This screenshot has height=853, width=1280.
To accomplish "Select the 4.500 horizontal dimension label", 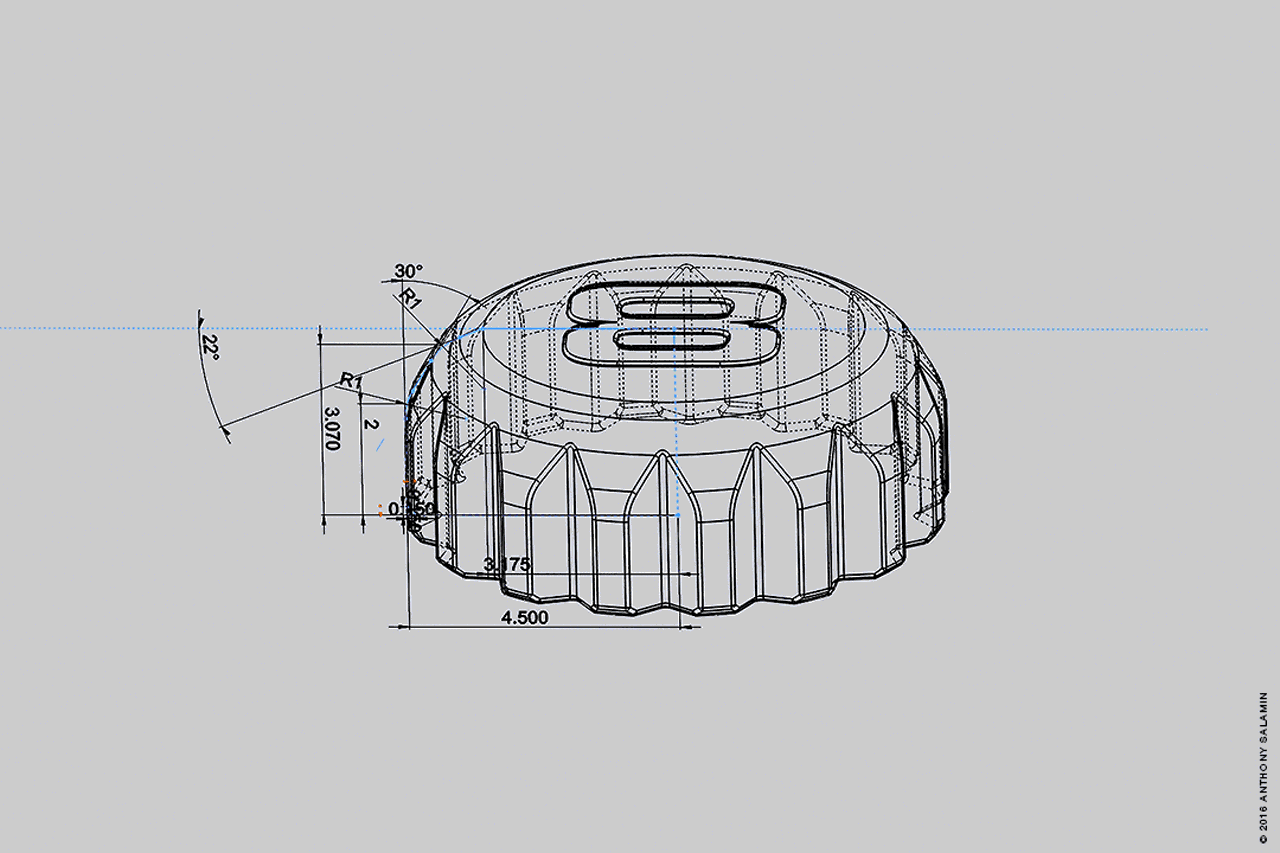I will point(524,618).
